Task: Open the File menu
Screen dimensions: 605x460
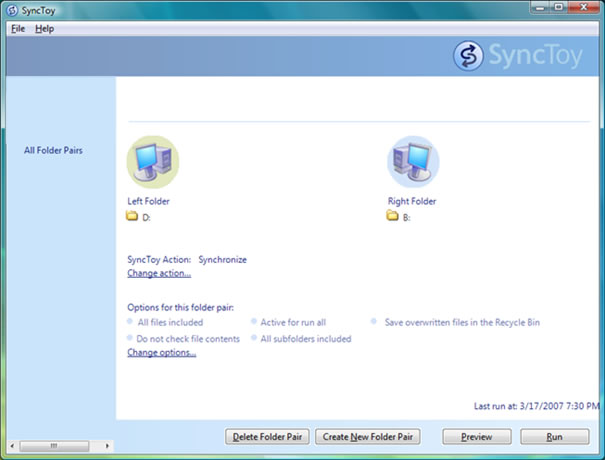Action: (18, 29)
